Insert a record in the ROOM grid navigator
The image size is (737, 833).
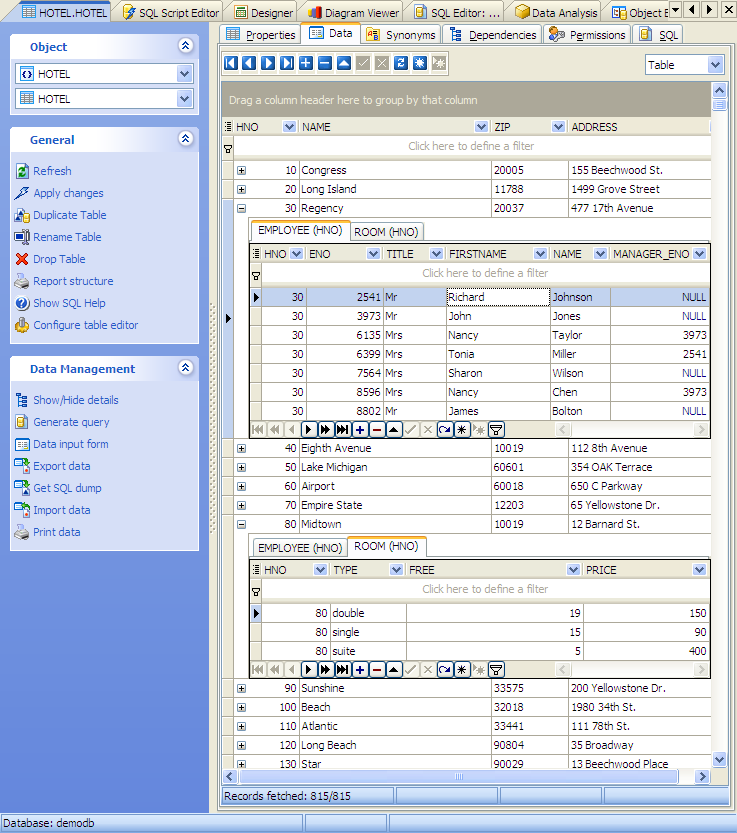360,669
